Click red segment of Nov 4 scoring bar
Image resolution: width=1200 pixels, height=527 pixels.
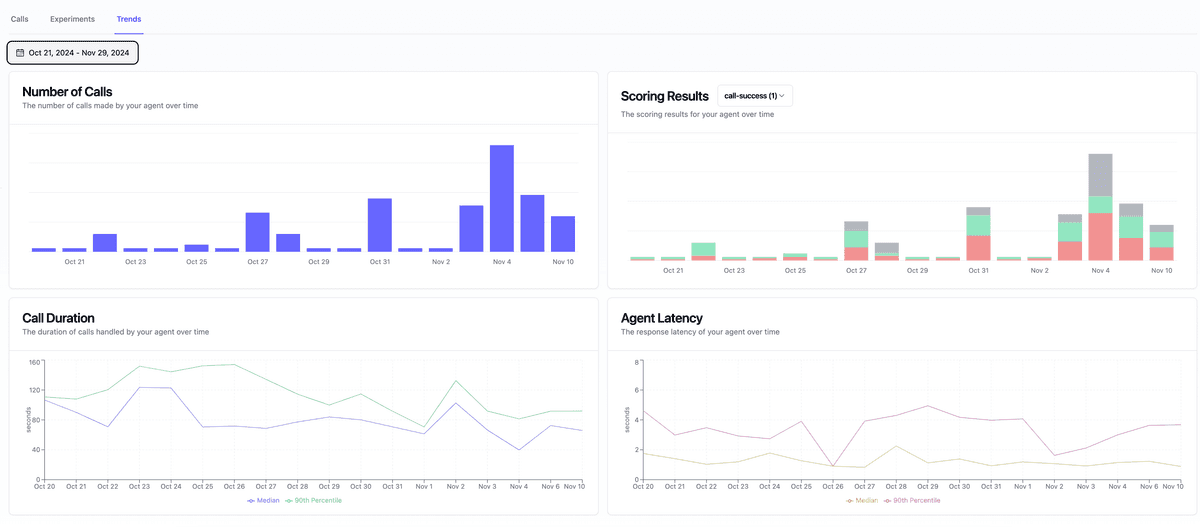pos(1100,237)
